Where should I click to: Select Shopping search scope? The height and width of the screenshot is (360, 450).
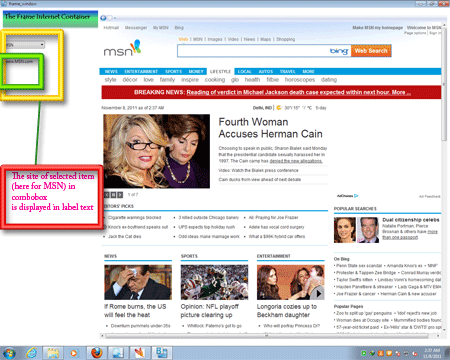(286, 39)
